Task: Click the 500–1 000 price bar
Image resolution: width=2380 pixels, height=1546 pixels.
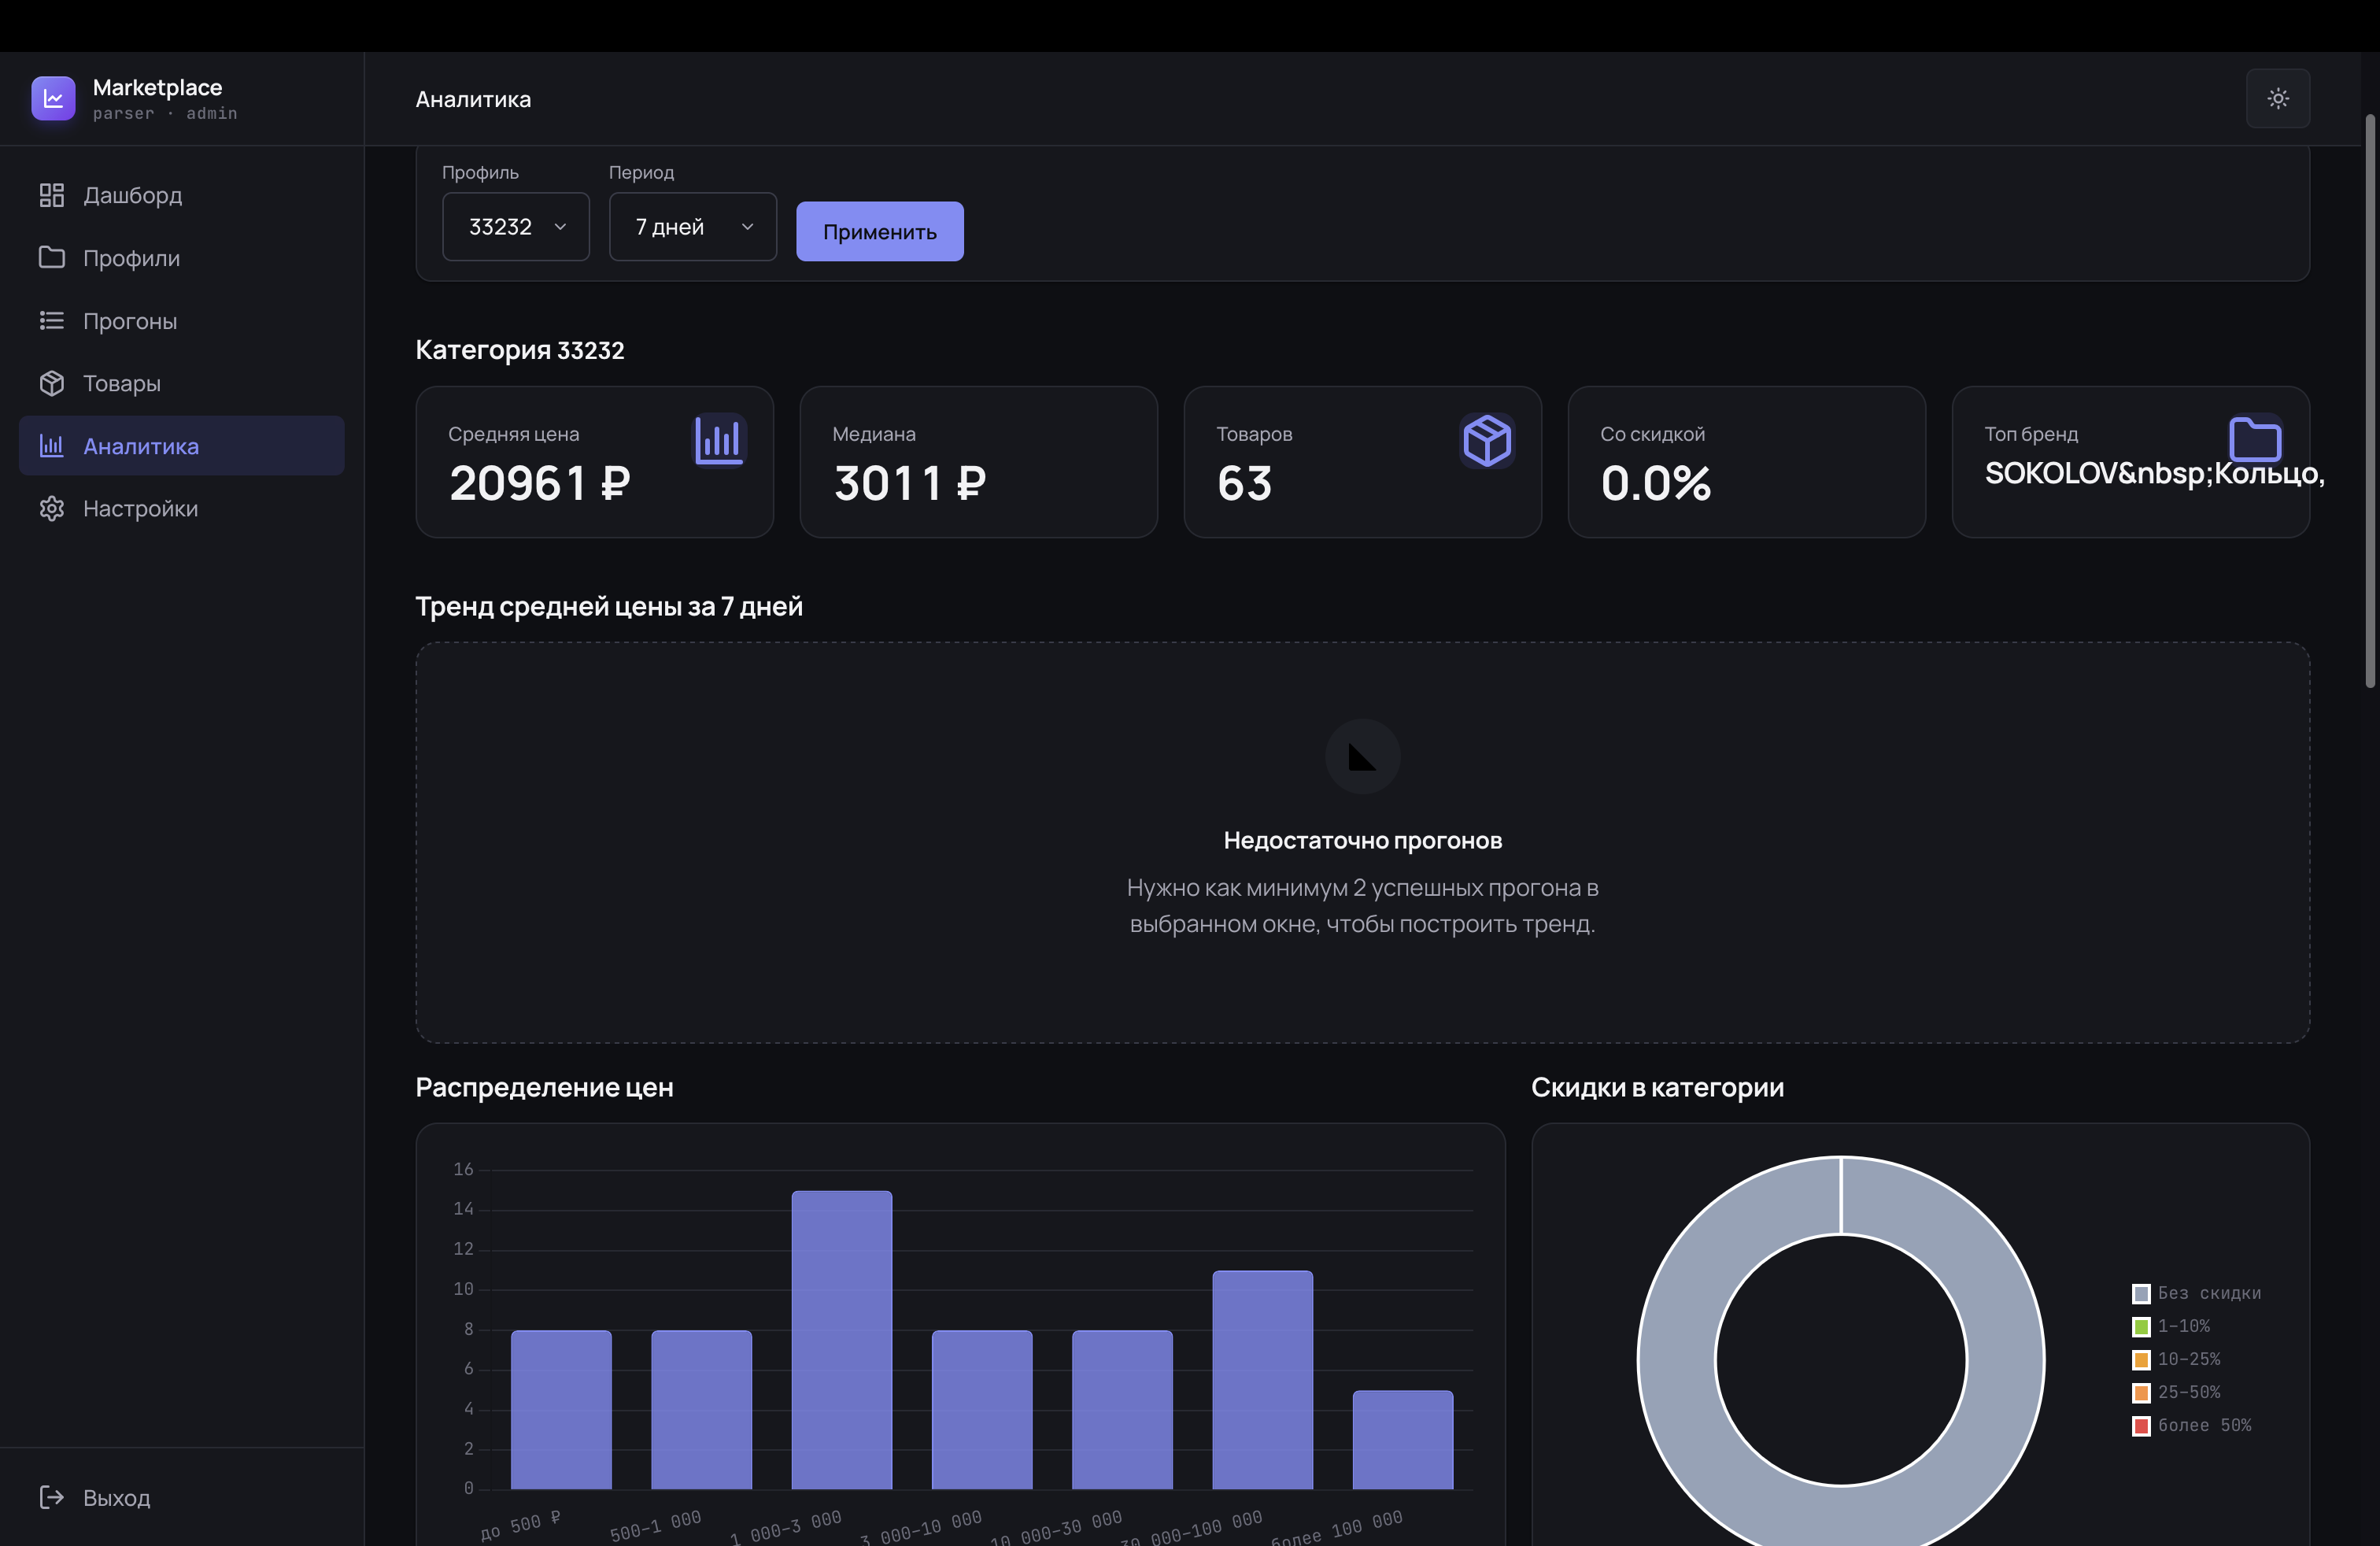Action: (701, 1410)
